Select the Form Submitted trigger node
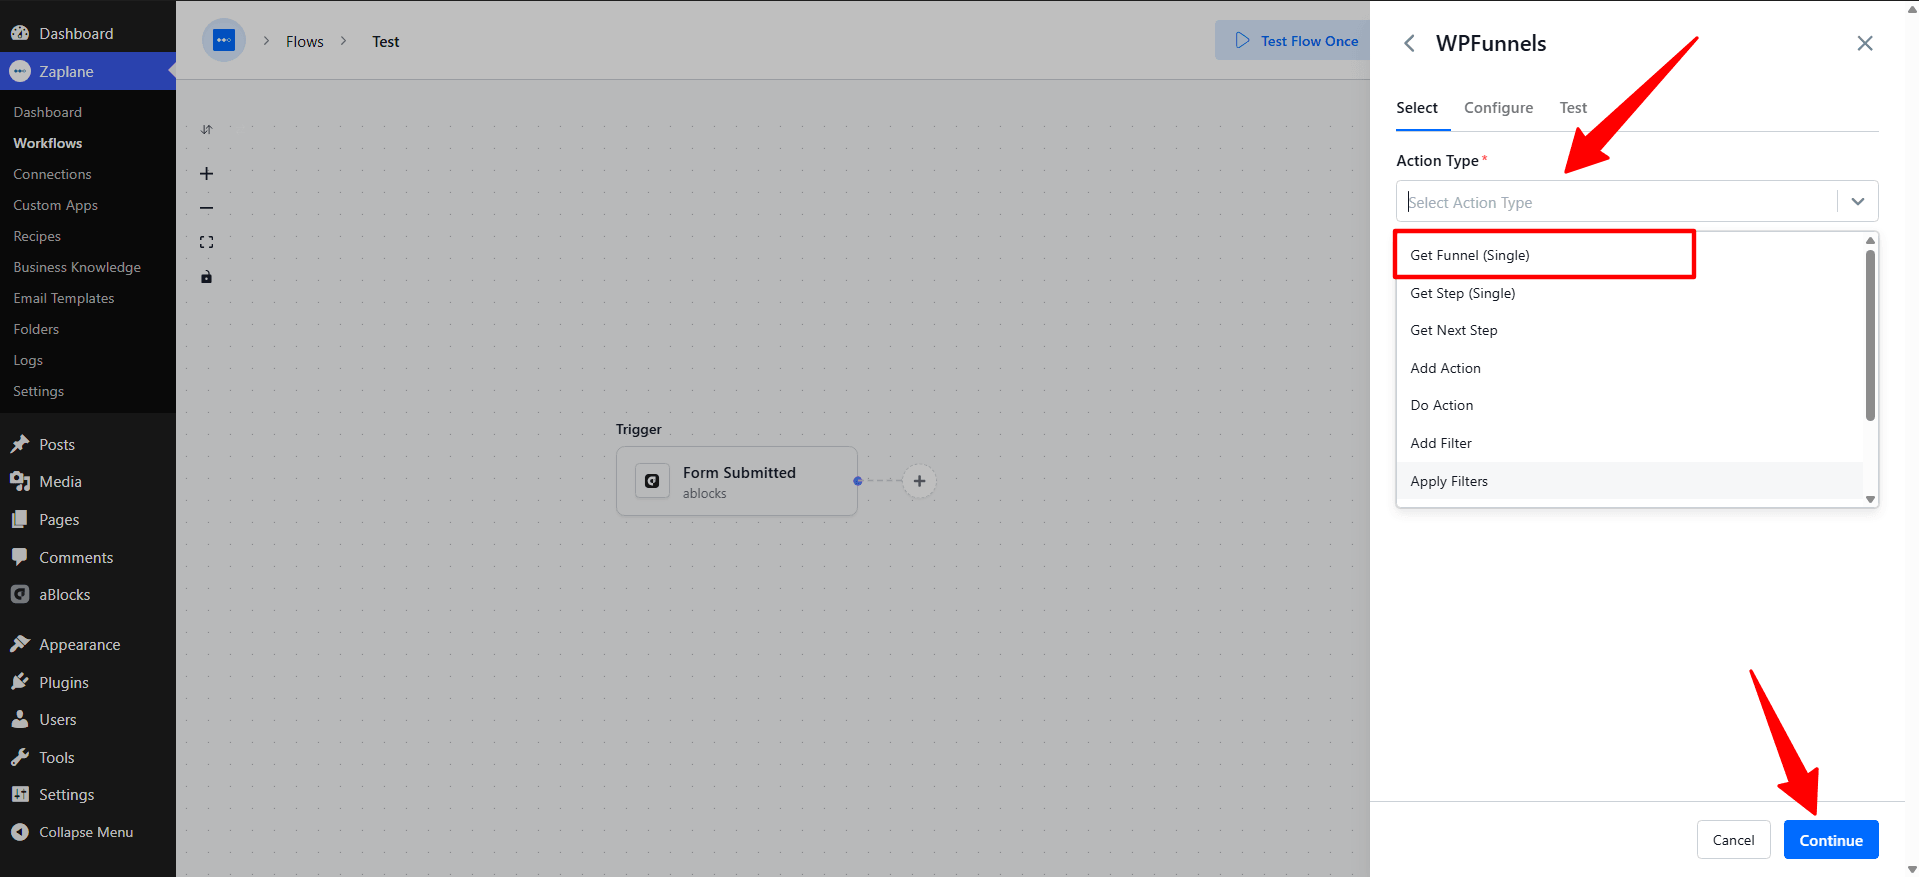This screenshot has width=1919, height=877. (737, 481)
